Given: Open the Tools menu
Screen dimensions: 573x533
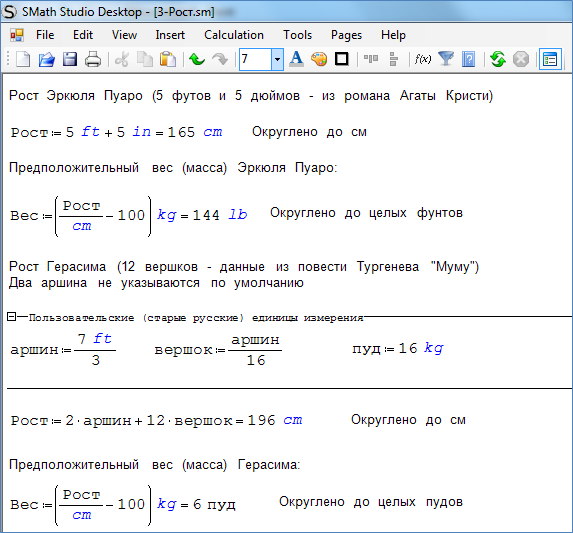Looking at the screenshot, I should 297,35.
